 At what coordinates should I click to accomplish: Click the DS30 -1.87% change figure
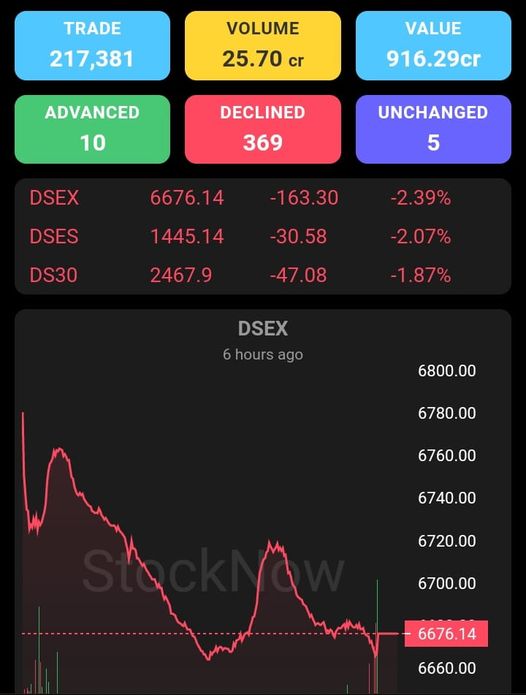click(x=421, y=275)
